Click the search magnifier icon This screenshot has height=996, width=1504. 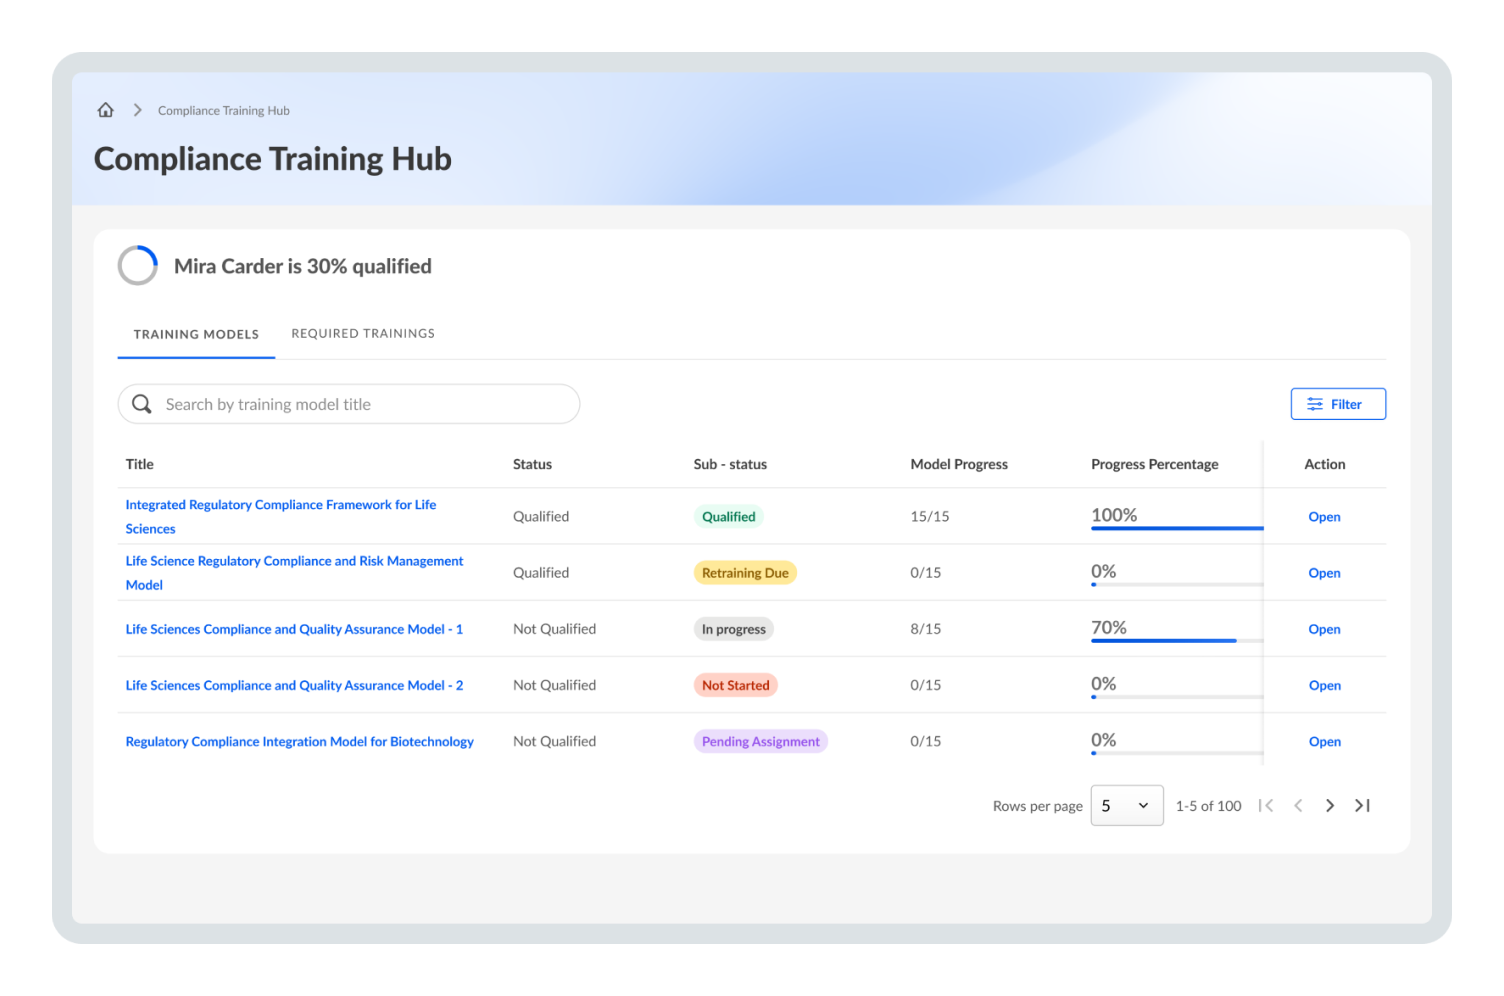point(142,404)
